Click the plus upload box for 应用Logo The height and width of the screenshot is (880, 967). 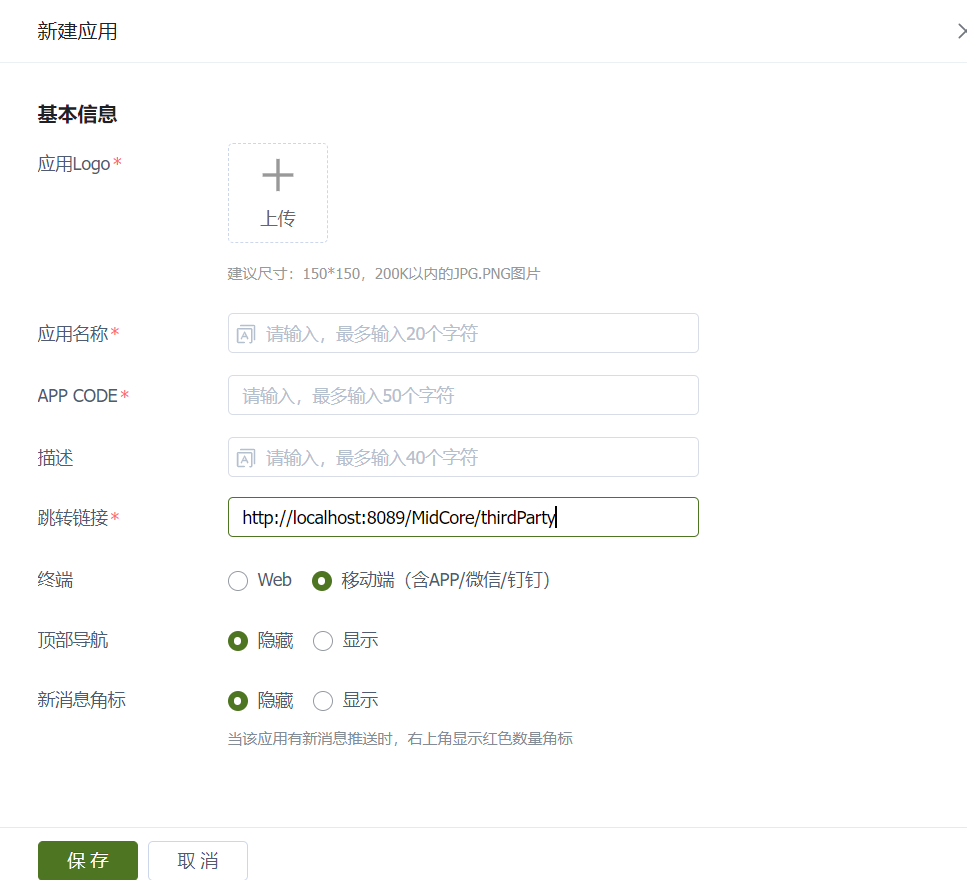coord(278,193)
